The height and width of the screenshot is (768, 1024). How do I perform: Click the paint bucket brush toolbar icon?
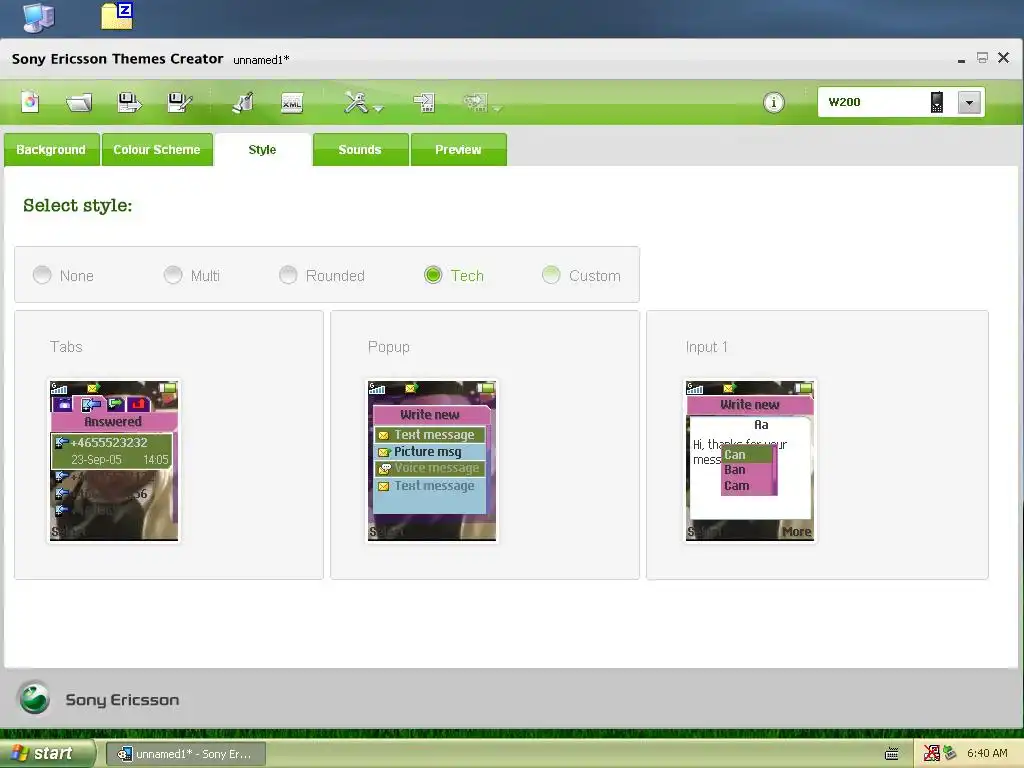[x=243, y=103]
